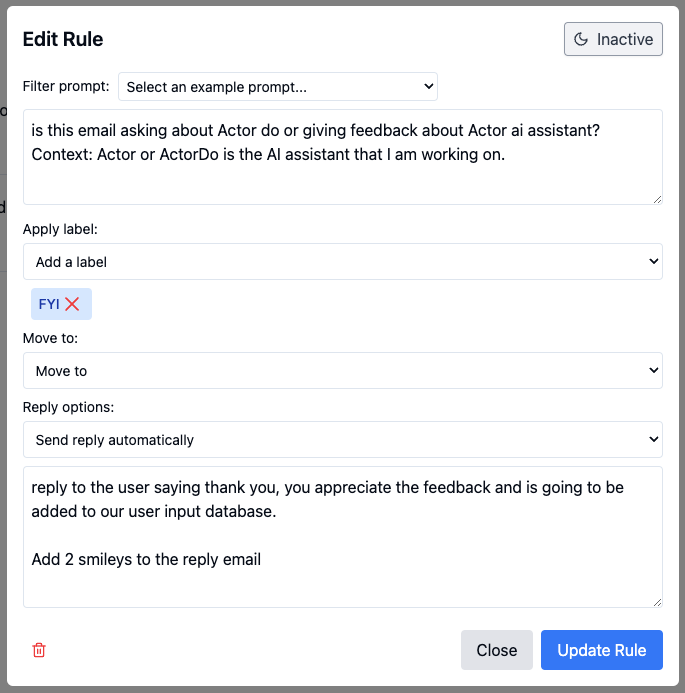Click the moon icon beside Inactive
The width and height of the screenshot is (685, 693).
click(581, 40)
